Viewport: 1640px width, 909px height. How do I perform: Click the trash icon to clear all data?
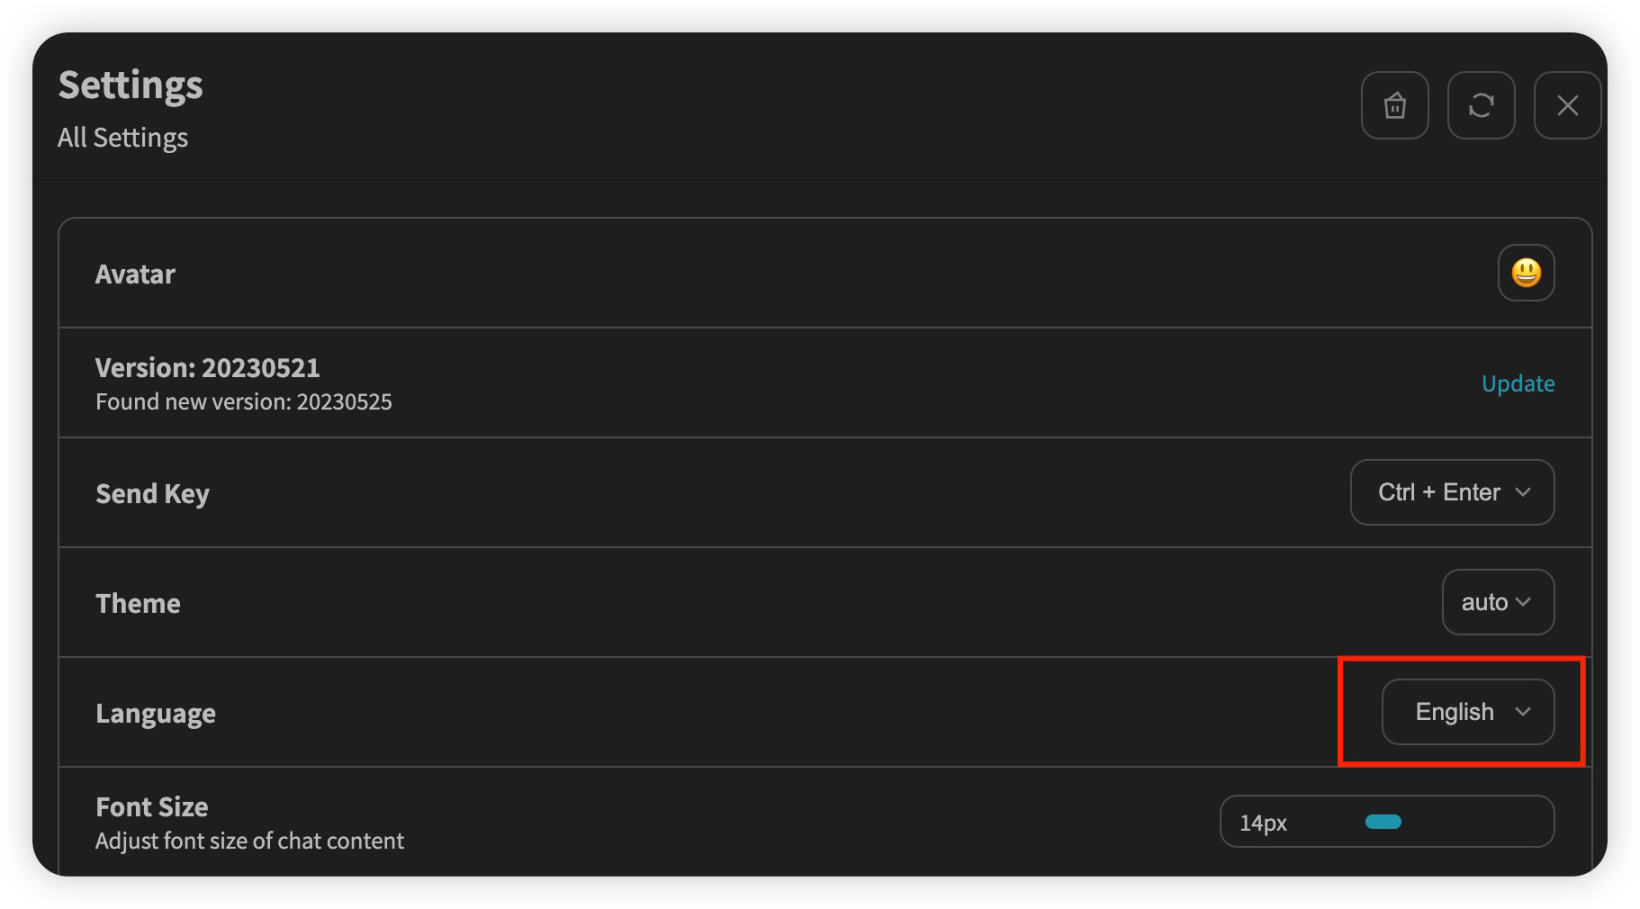click(1394, 106)
